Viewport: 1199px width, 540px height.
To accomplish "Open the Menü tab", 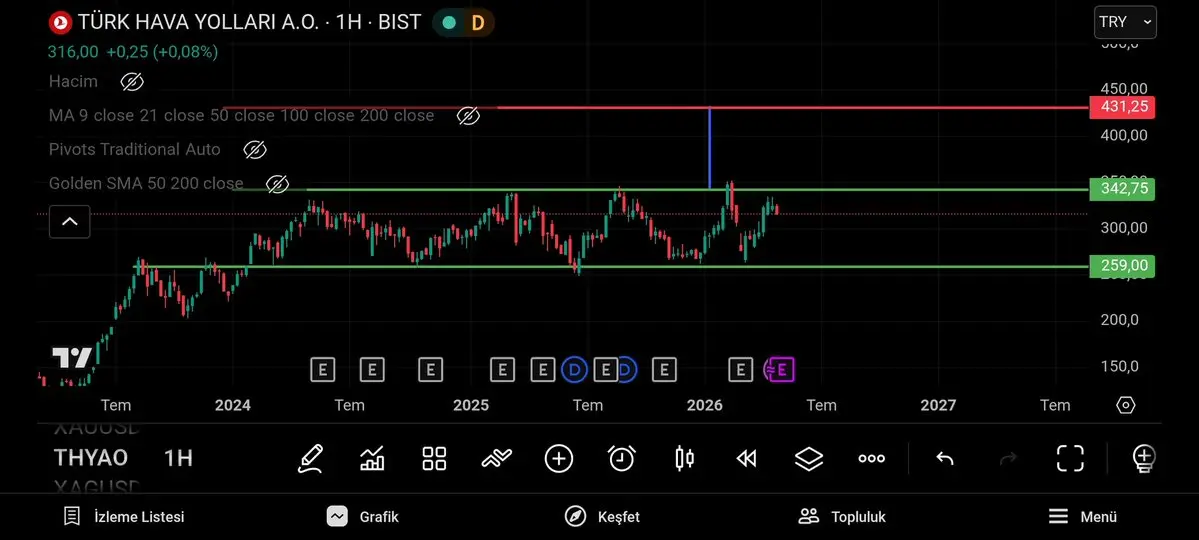I will [1082, 516].
